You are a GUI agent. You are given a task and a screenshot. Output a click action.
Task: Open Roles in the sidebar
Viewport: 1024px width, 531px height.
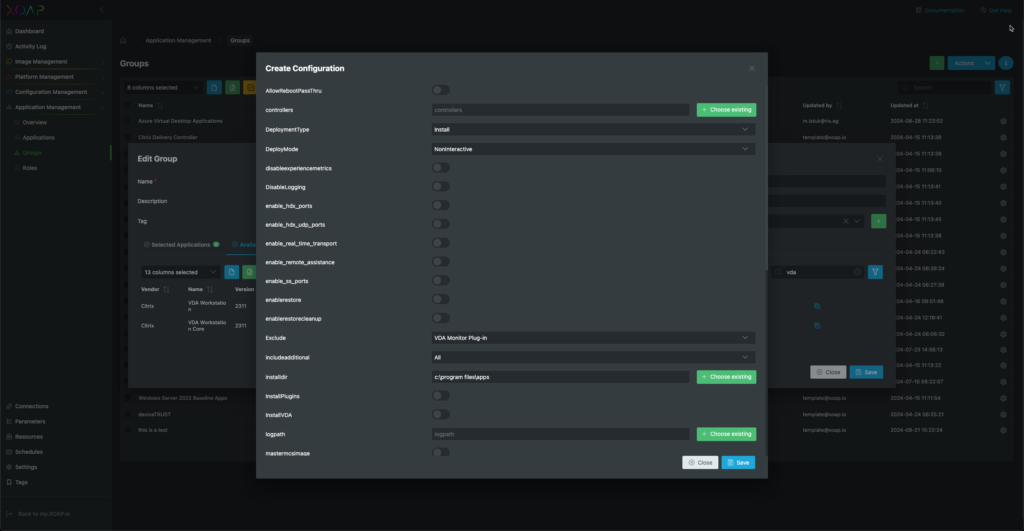30,169
